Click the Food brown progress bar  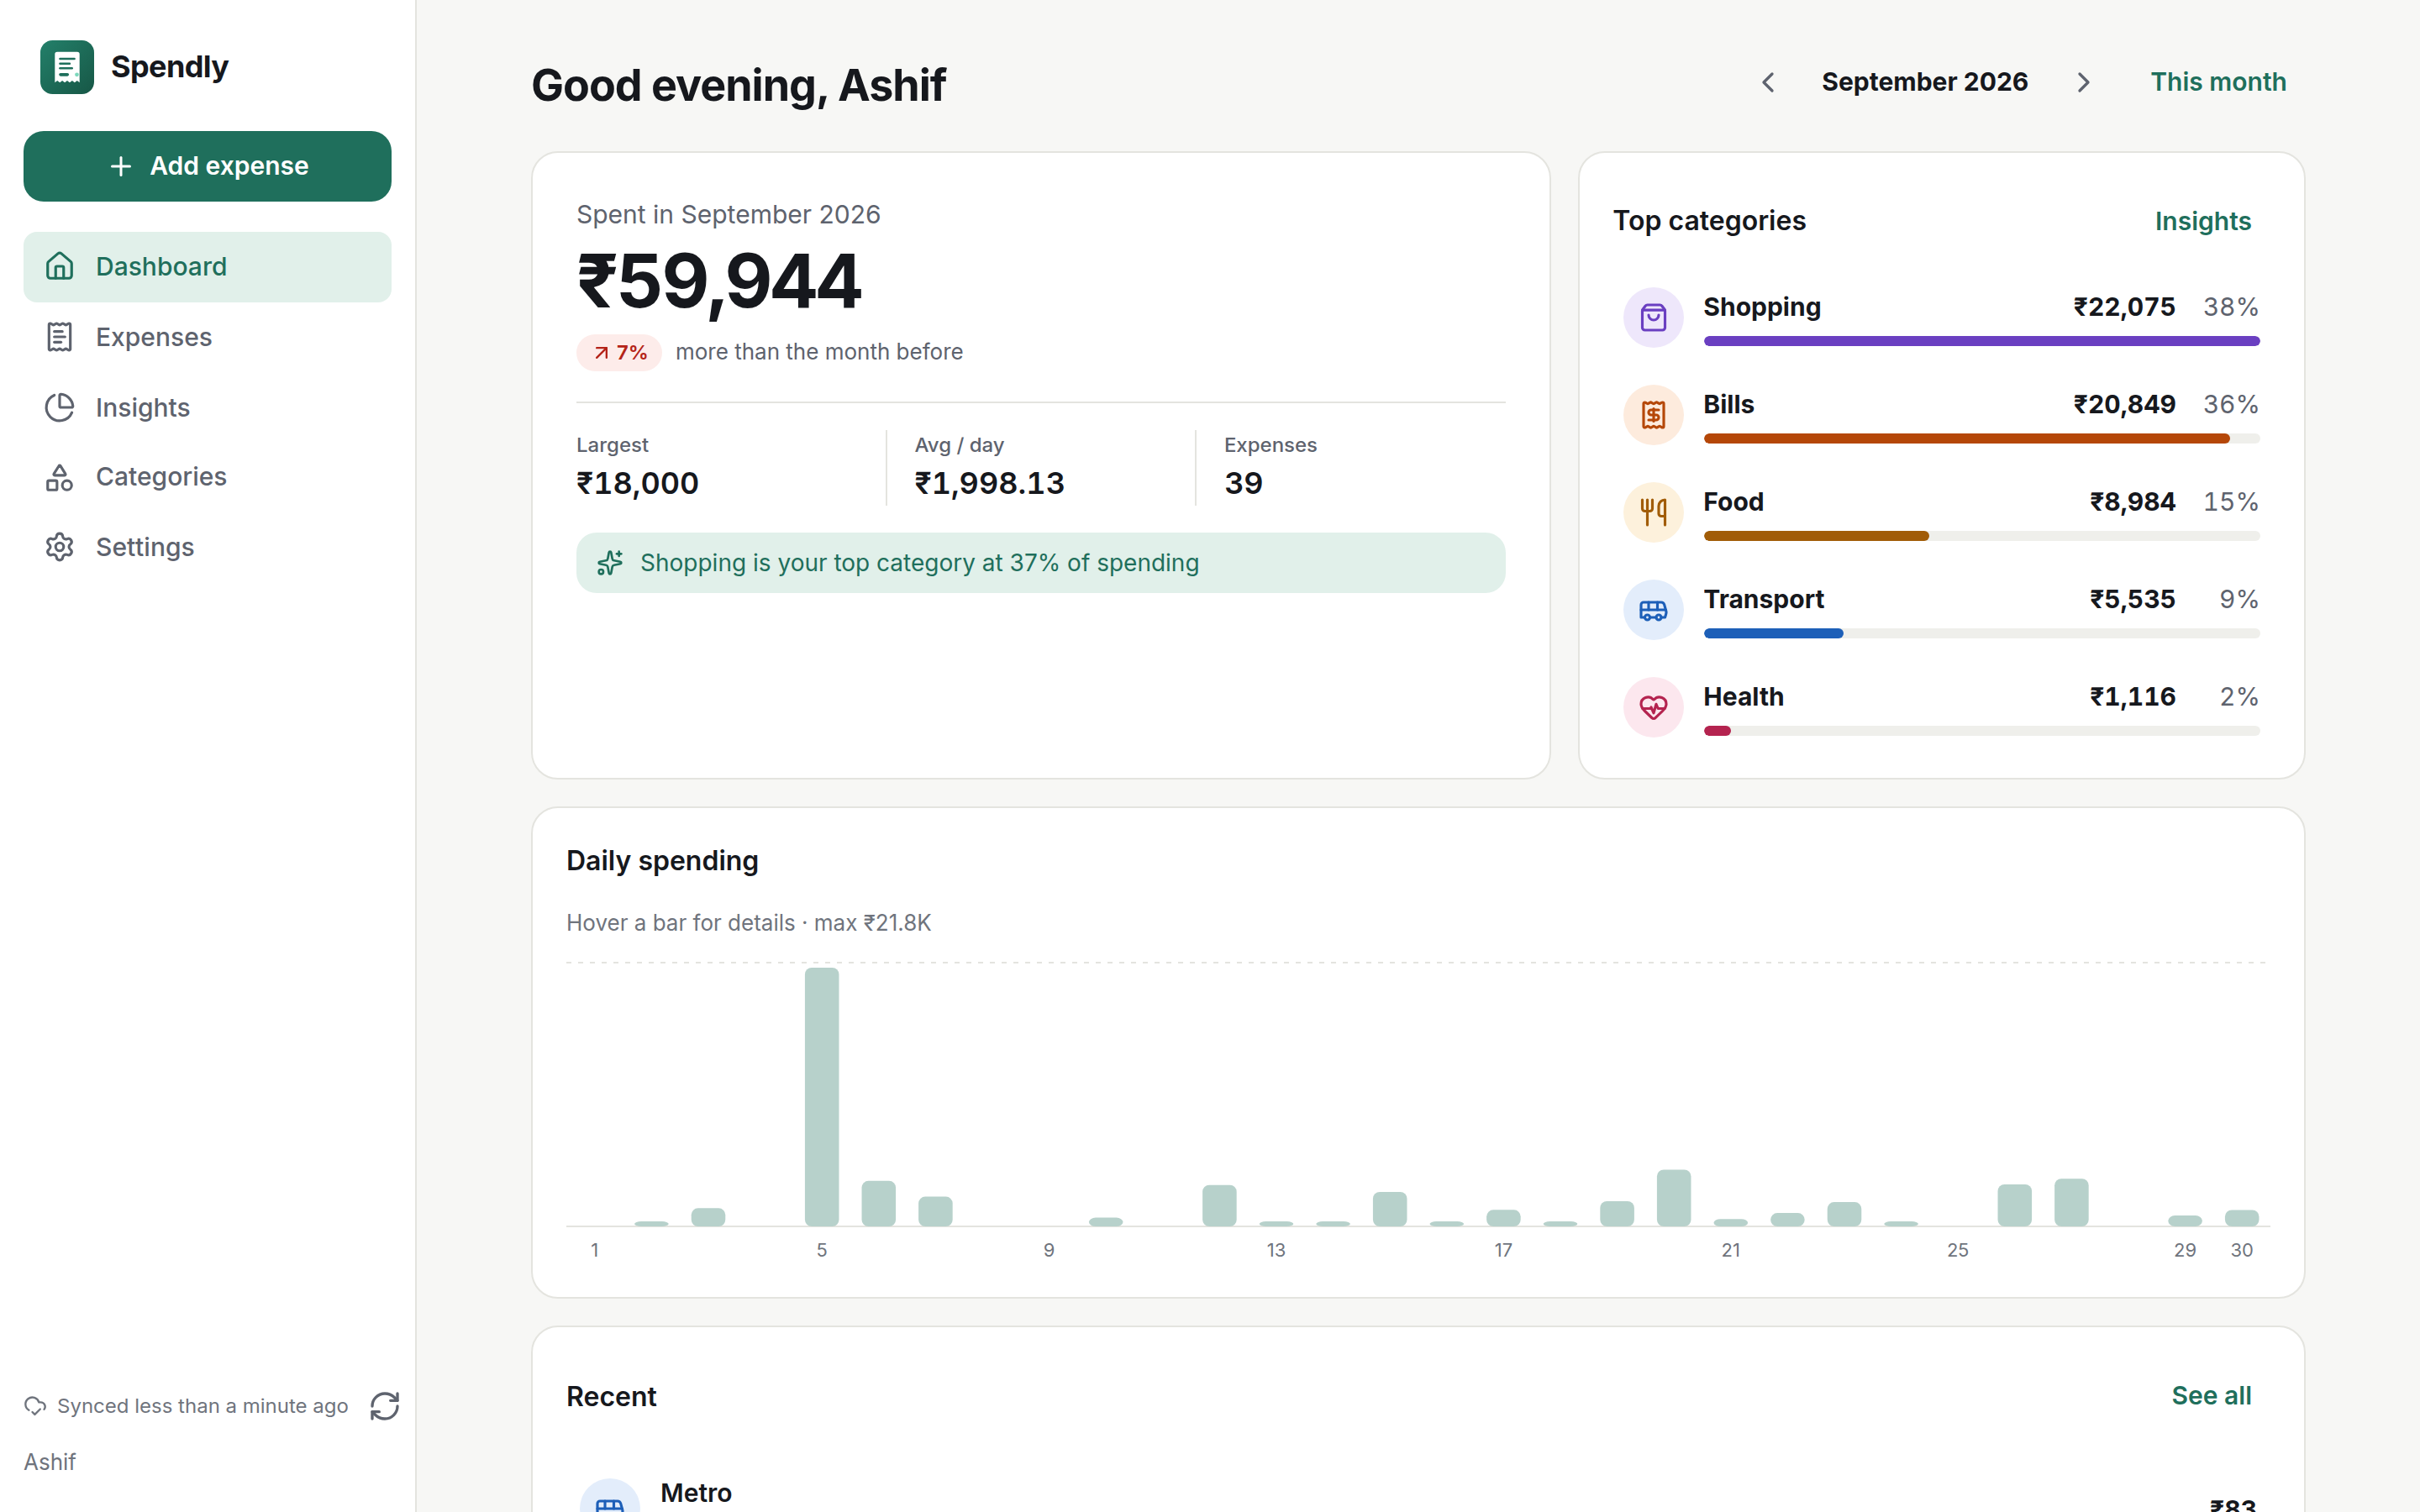pyautogui.click(x=1816, y=536)
